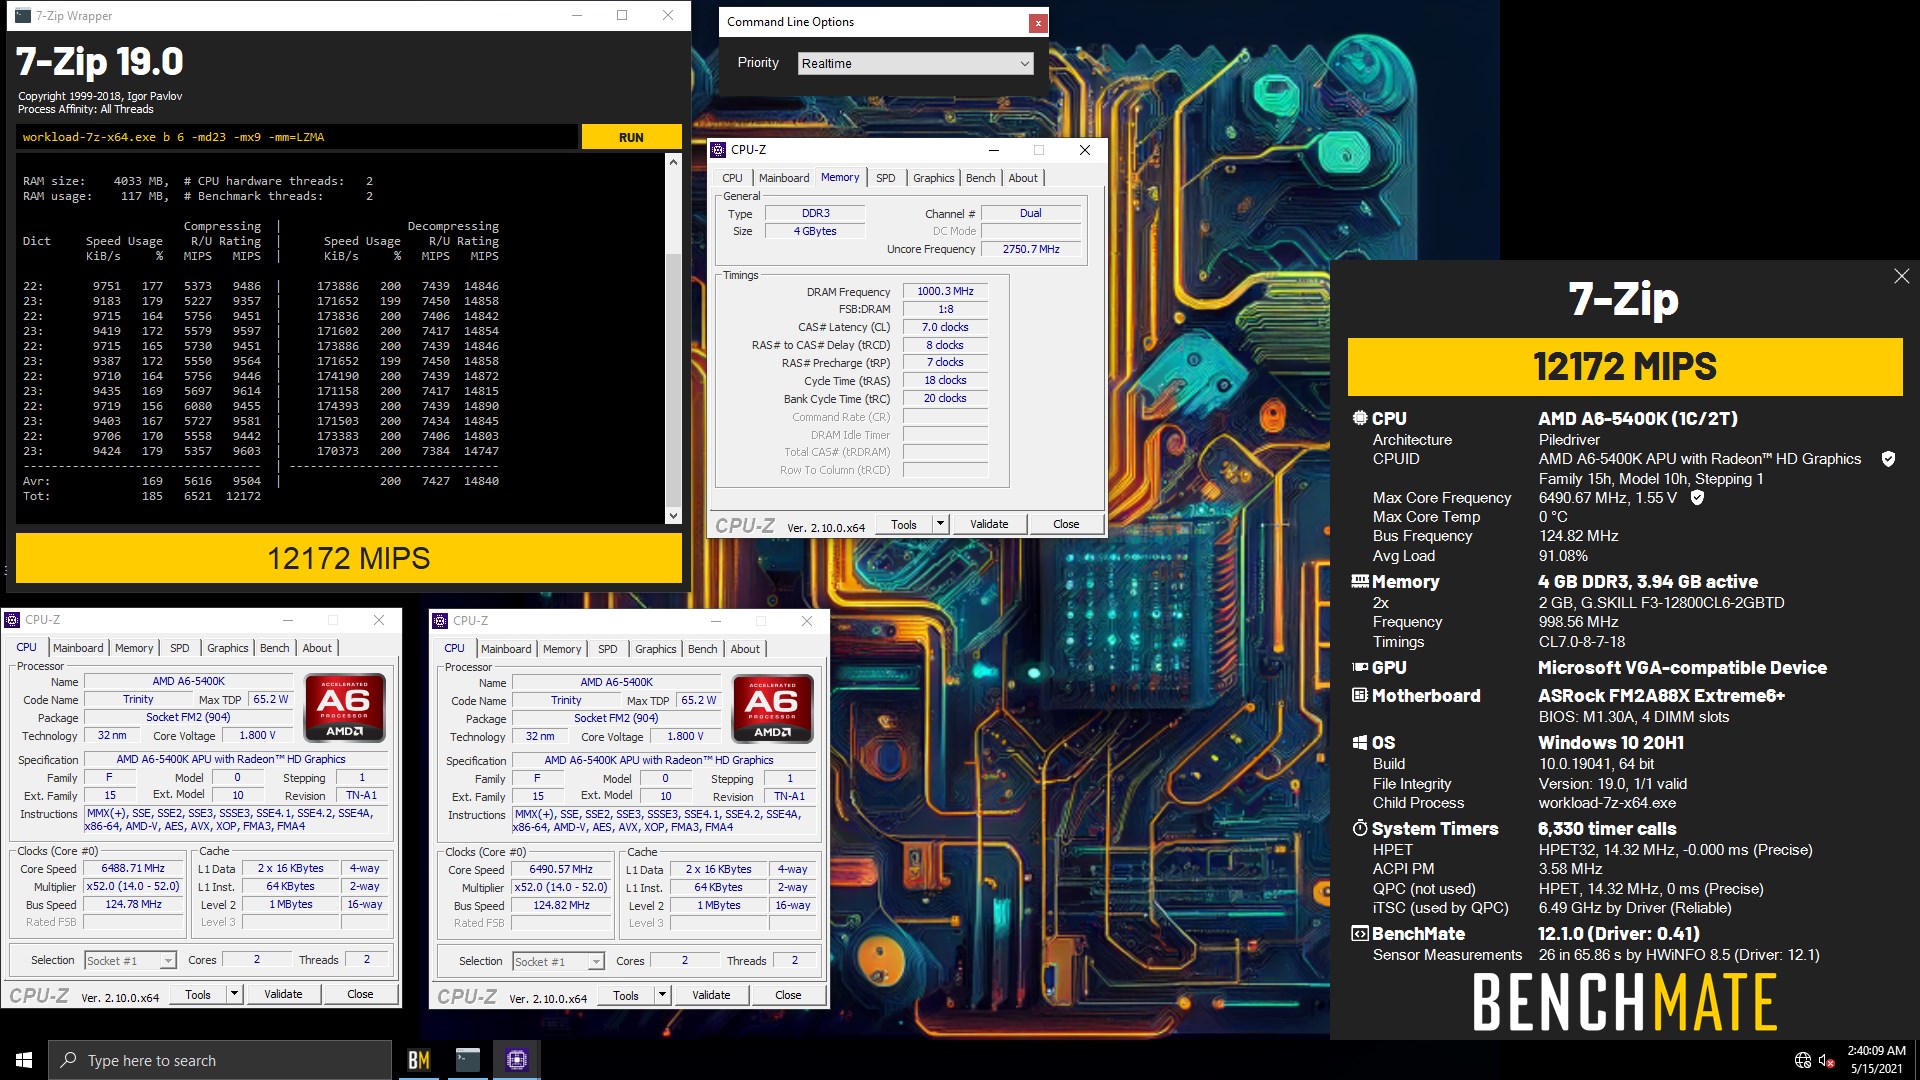
Task: Open the taskbar clock and date
Action: [x=1876, y=1060]
